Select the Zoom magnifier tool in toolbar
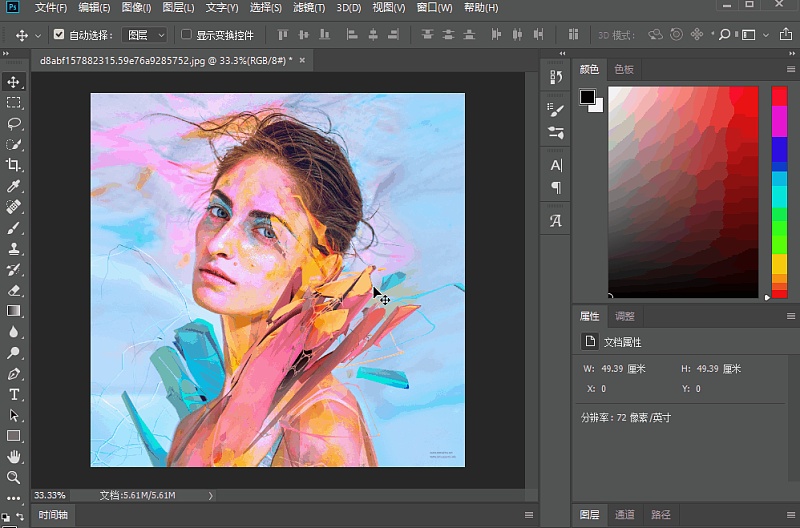Screen dimensions: 800x528 pyautogui.click(x=14, y=477)
